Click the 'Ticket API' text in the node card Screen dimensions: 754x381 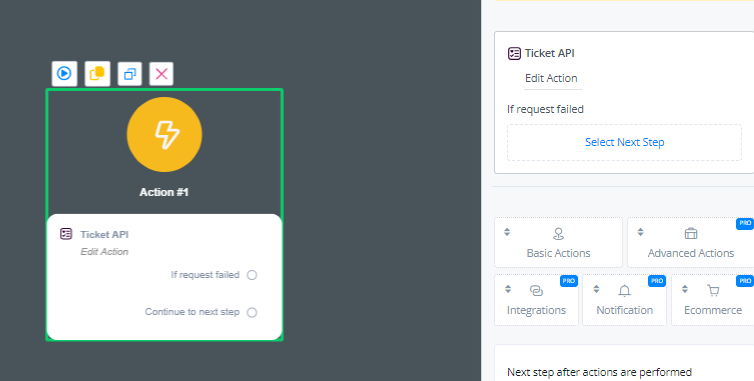click(104, 234)
